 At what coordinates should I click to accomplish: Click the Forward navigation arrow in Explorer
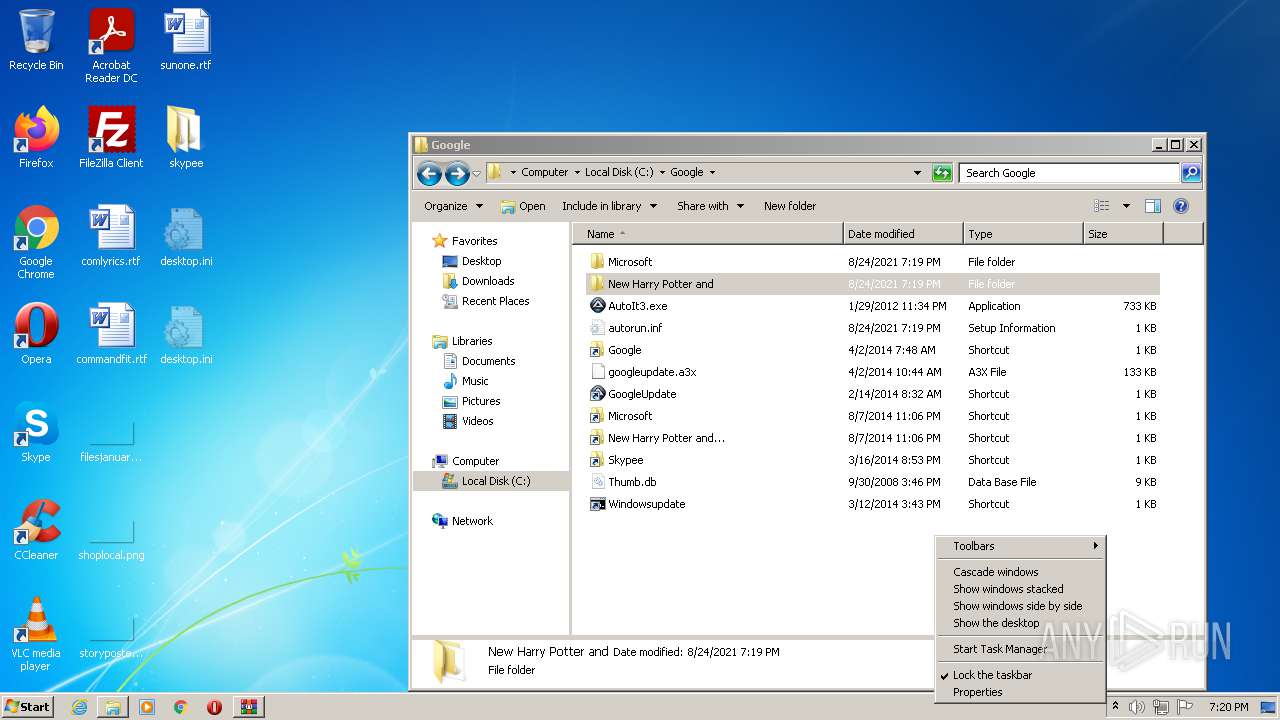click(457, 174)
